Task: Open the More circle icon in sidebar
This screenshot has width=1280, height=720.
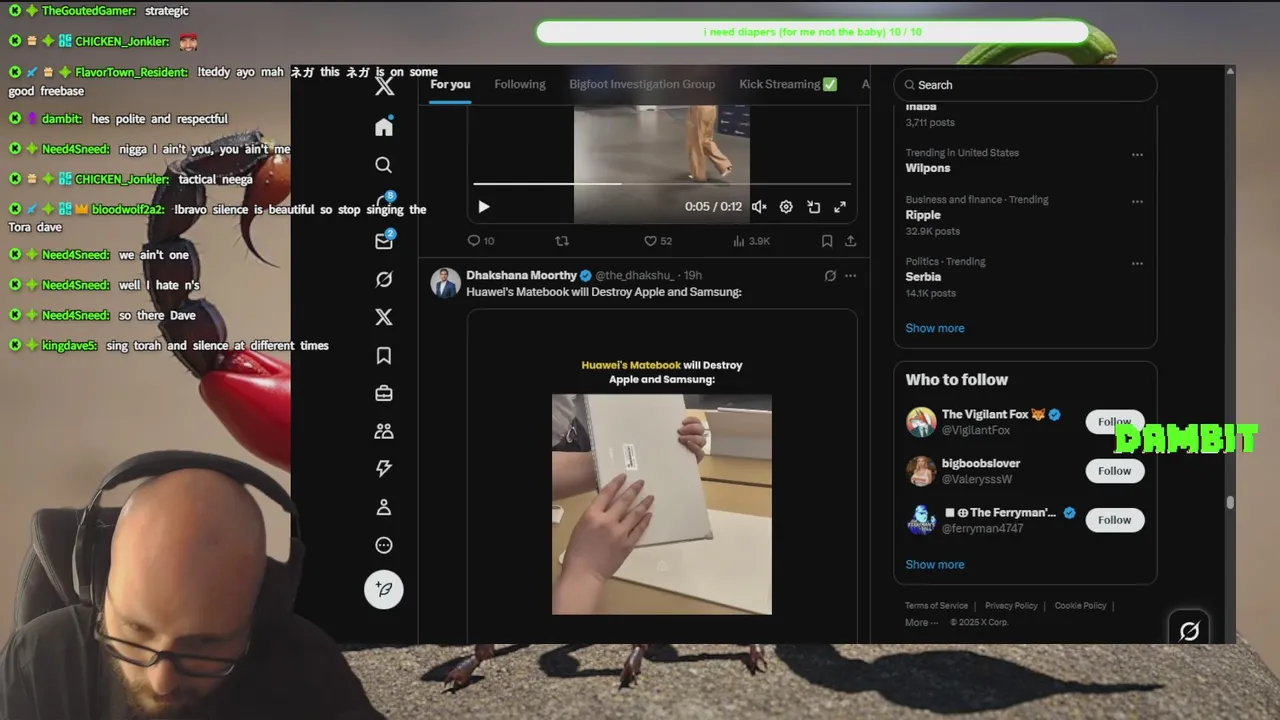Action: (x=384, y=545)
